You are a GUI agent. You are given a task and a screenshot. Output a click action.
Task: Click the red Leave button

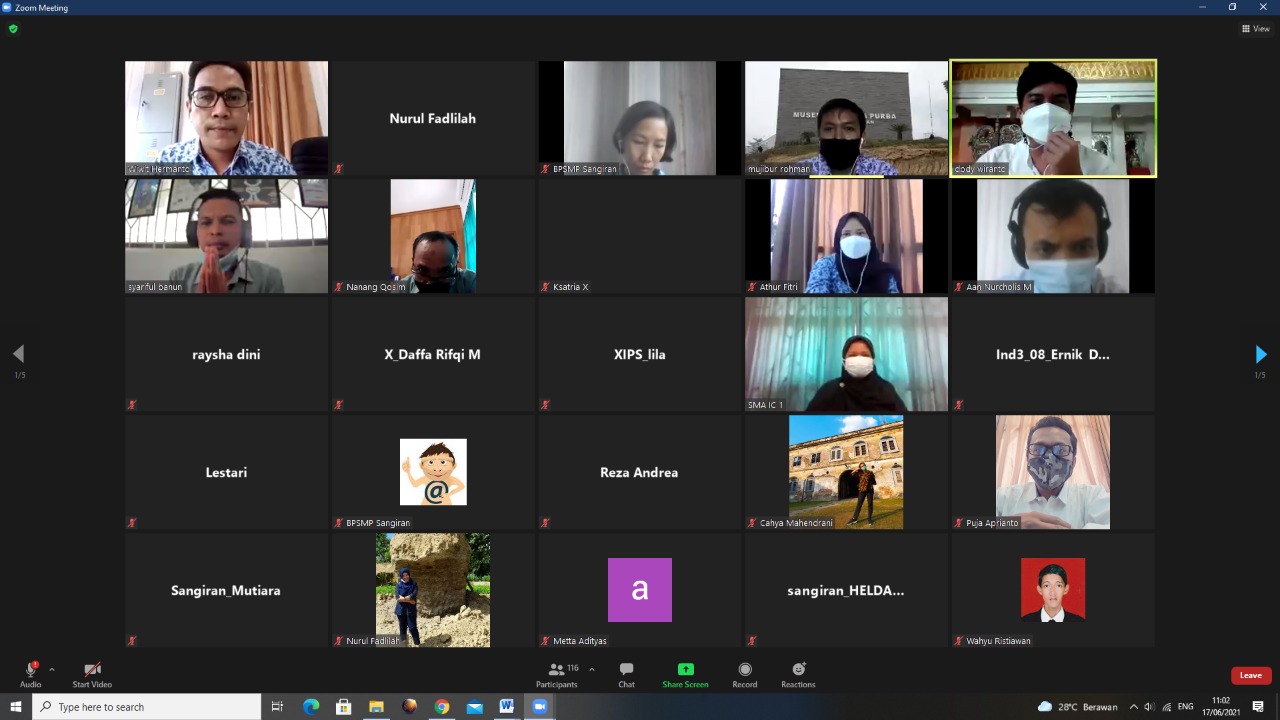point(1251,675)
